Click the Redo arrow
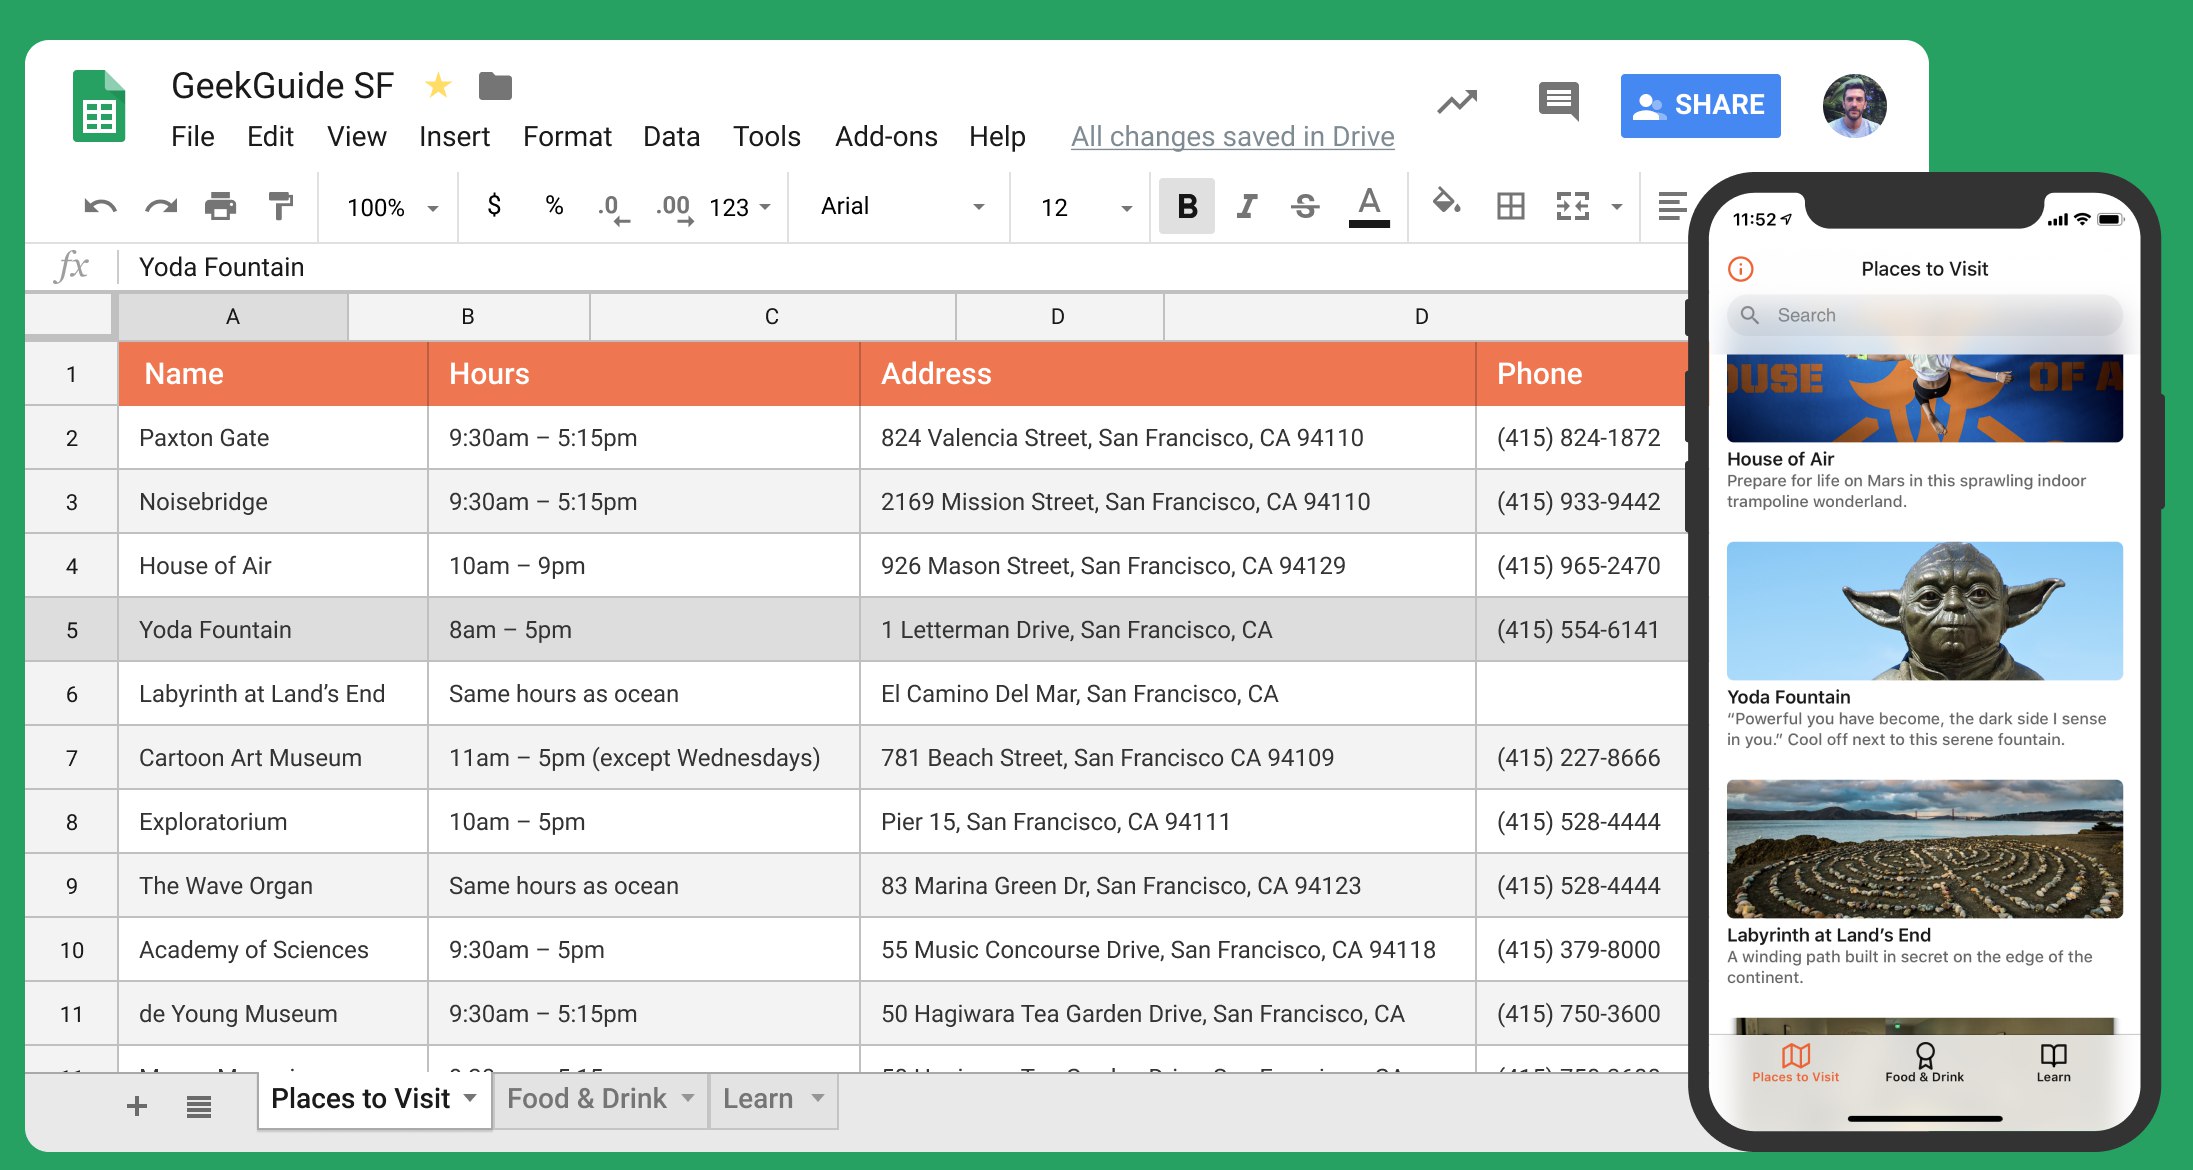The height and width of the screenshot is (1170, 2193). point(161,207)
